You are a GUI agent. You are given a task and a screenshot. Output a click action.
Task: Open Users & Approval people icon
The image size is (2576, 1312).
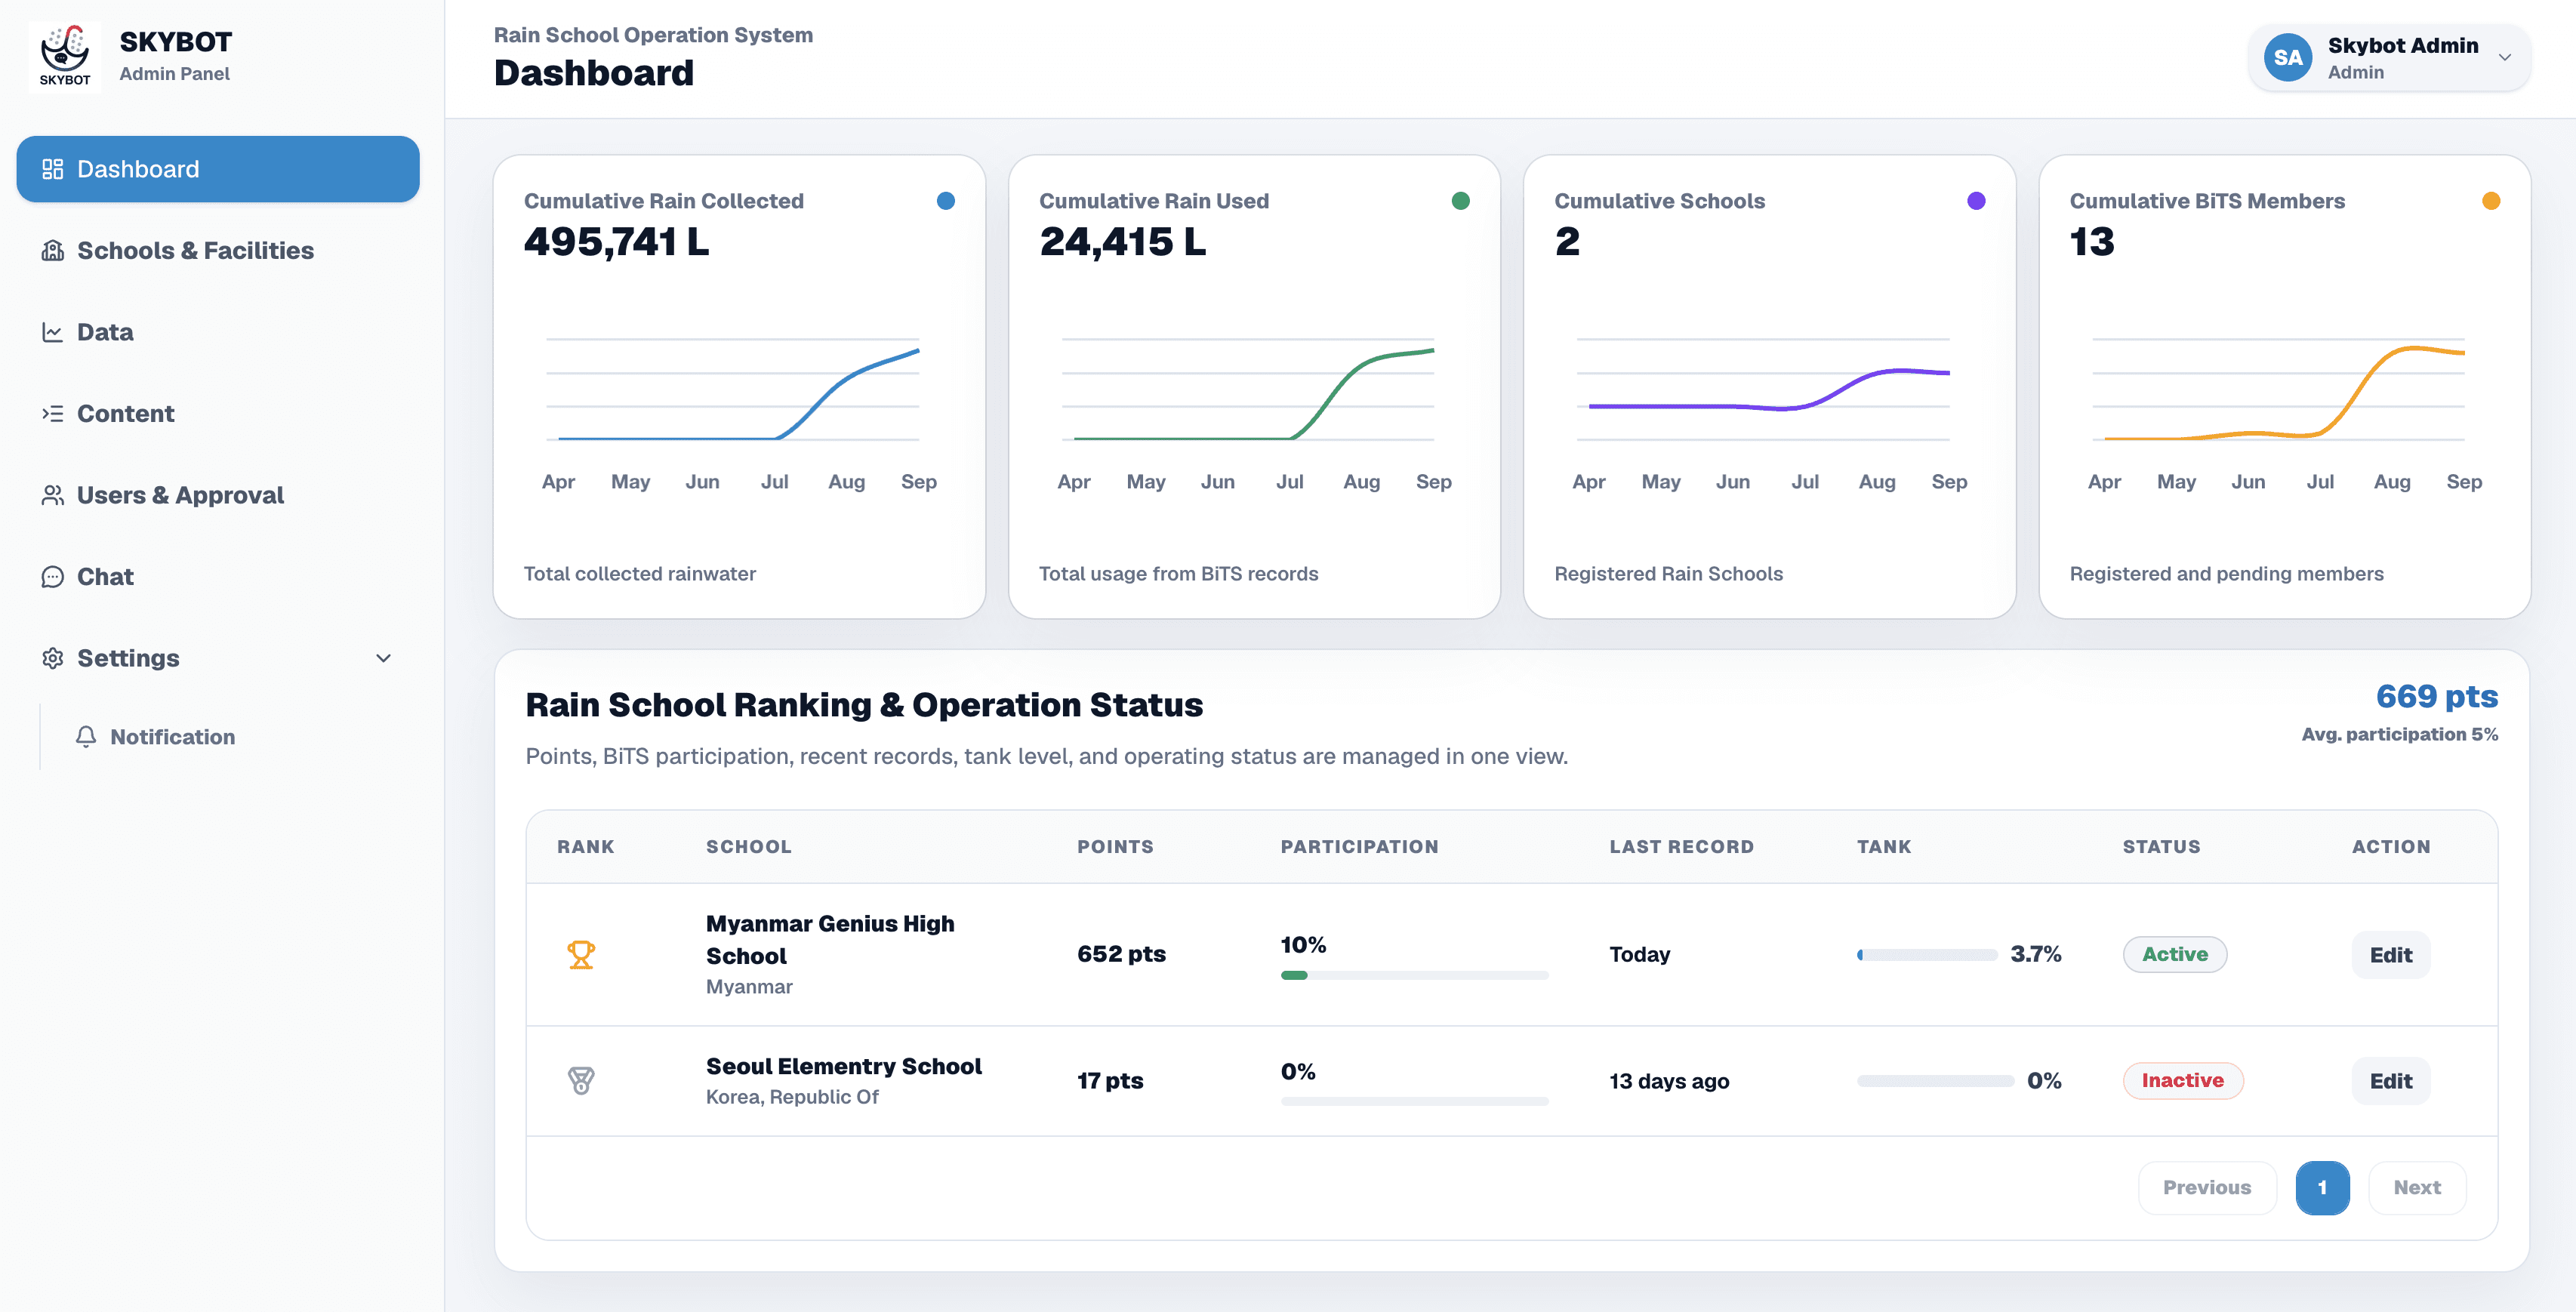(52, 495)
